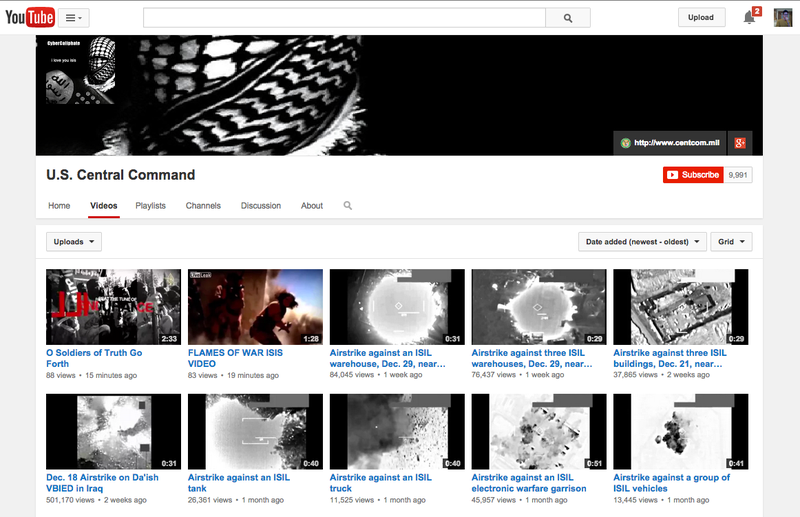Image resolution: width=800 pixels, height=517 pixels.
Task: Click the '45,957 views' text
Action: tap(493, 500)
